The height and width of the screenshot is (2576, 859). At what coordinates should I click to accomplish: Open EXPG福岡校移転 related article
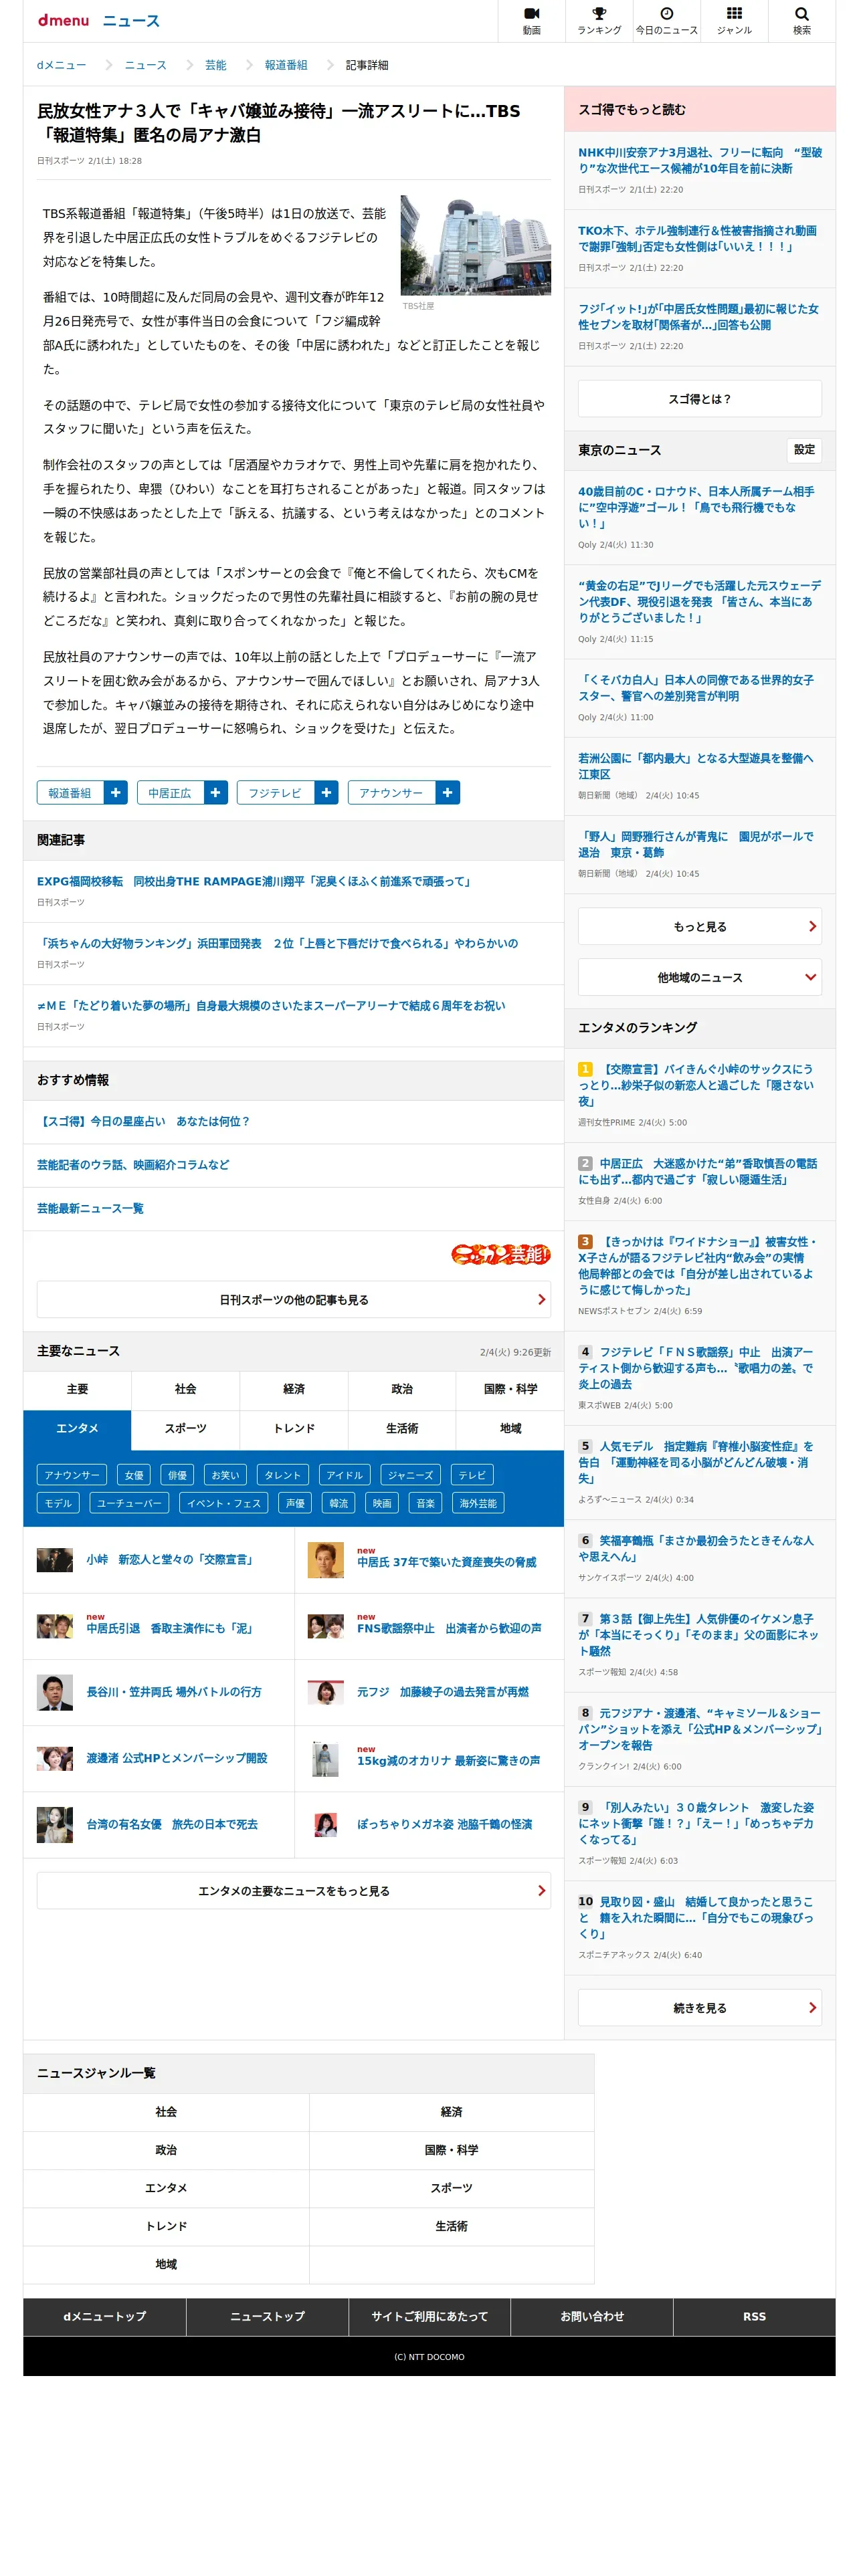[255, 881]
